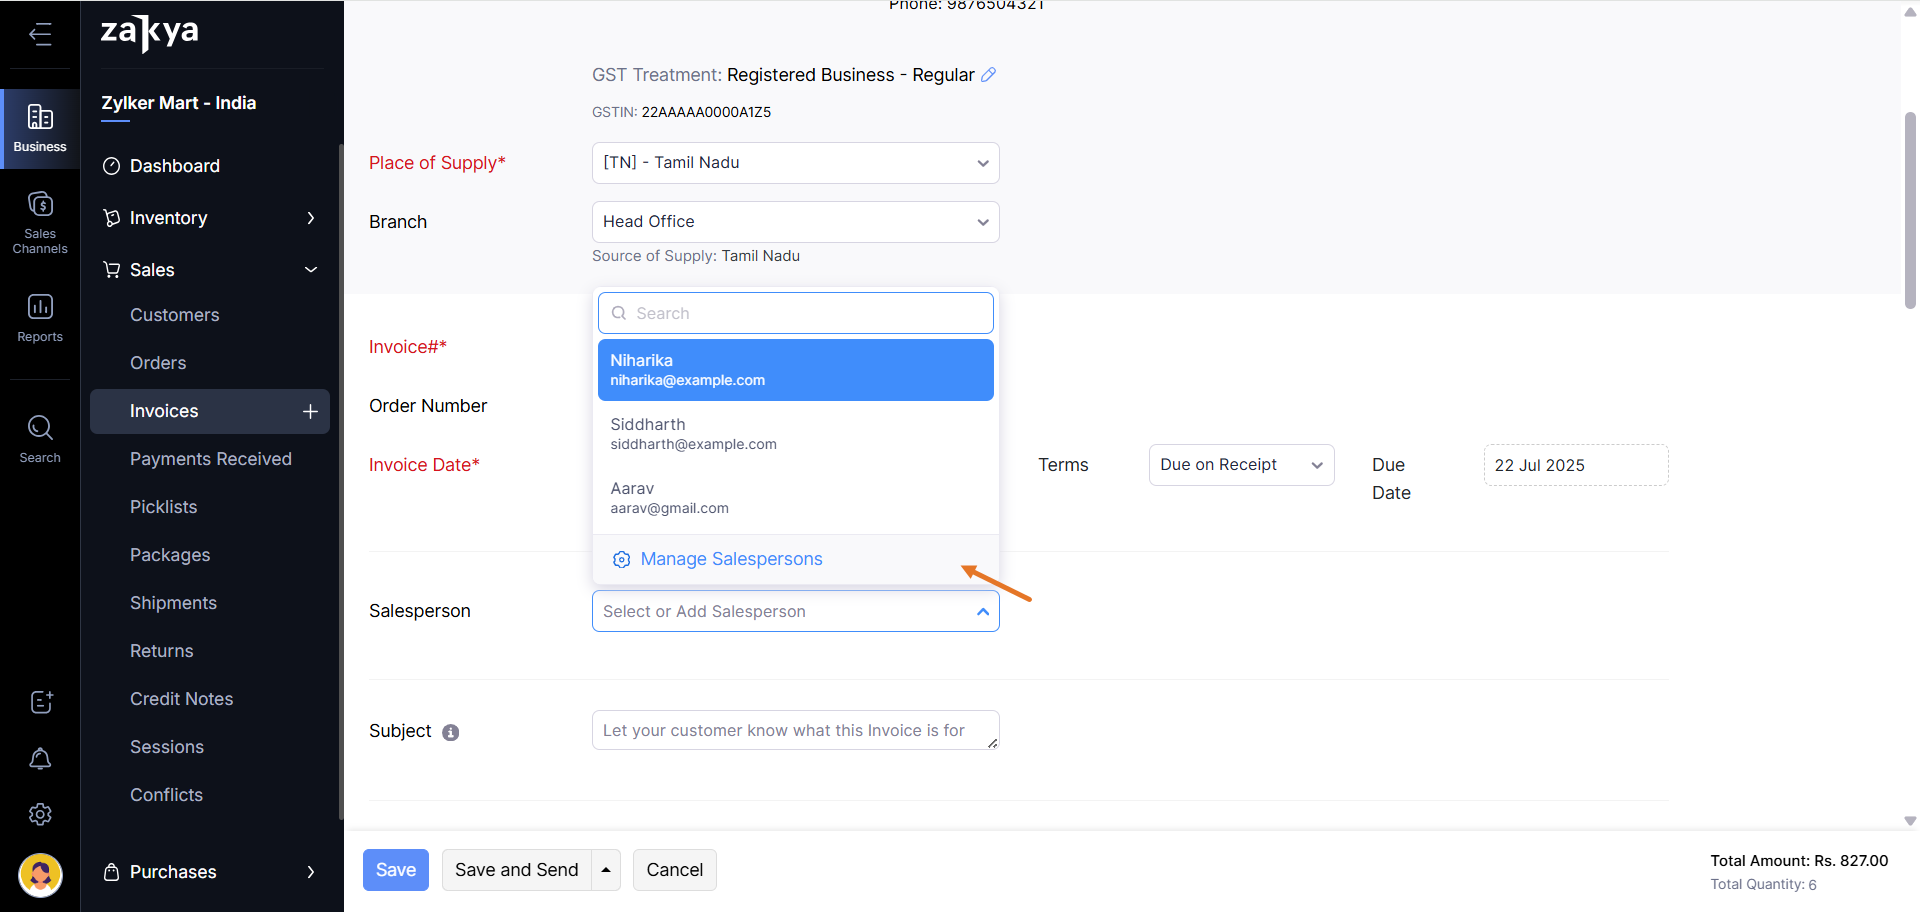Open the notifications bell
The image size is (1920, 912).
[x=40, y=759]
